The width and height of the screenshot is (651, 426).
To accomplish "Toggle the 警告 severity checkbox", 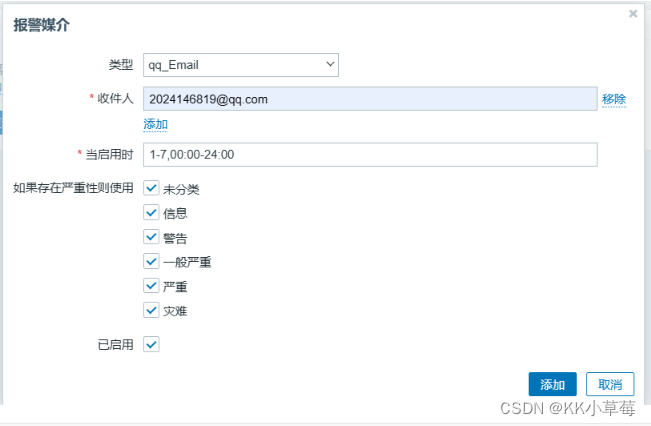I will coord(151,237).
